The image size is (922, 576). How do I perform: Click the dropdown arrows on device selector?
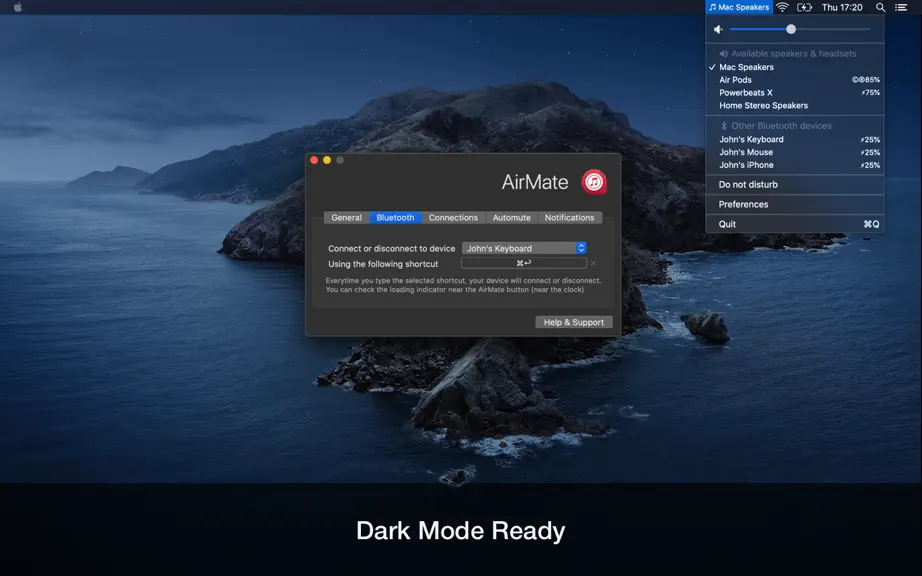click(x=581, y=248)
